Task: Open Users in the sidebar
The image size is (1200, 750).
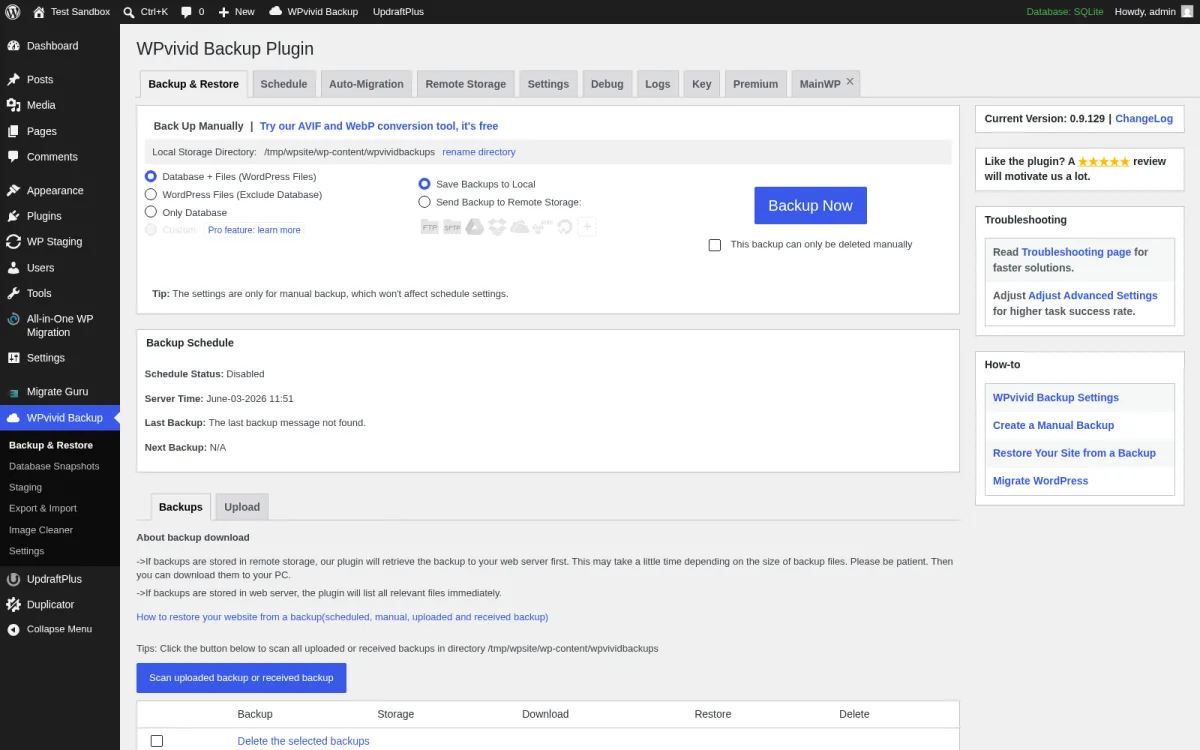Action: (60, 268)
